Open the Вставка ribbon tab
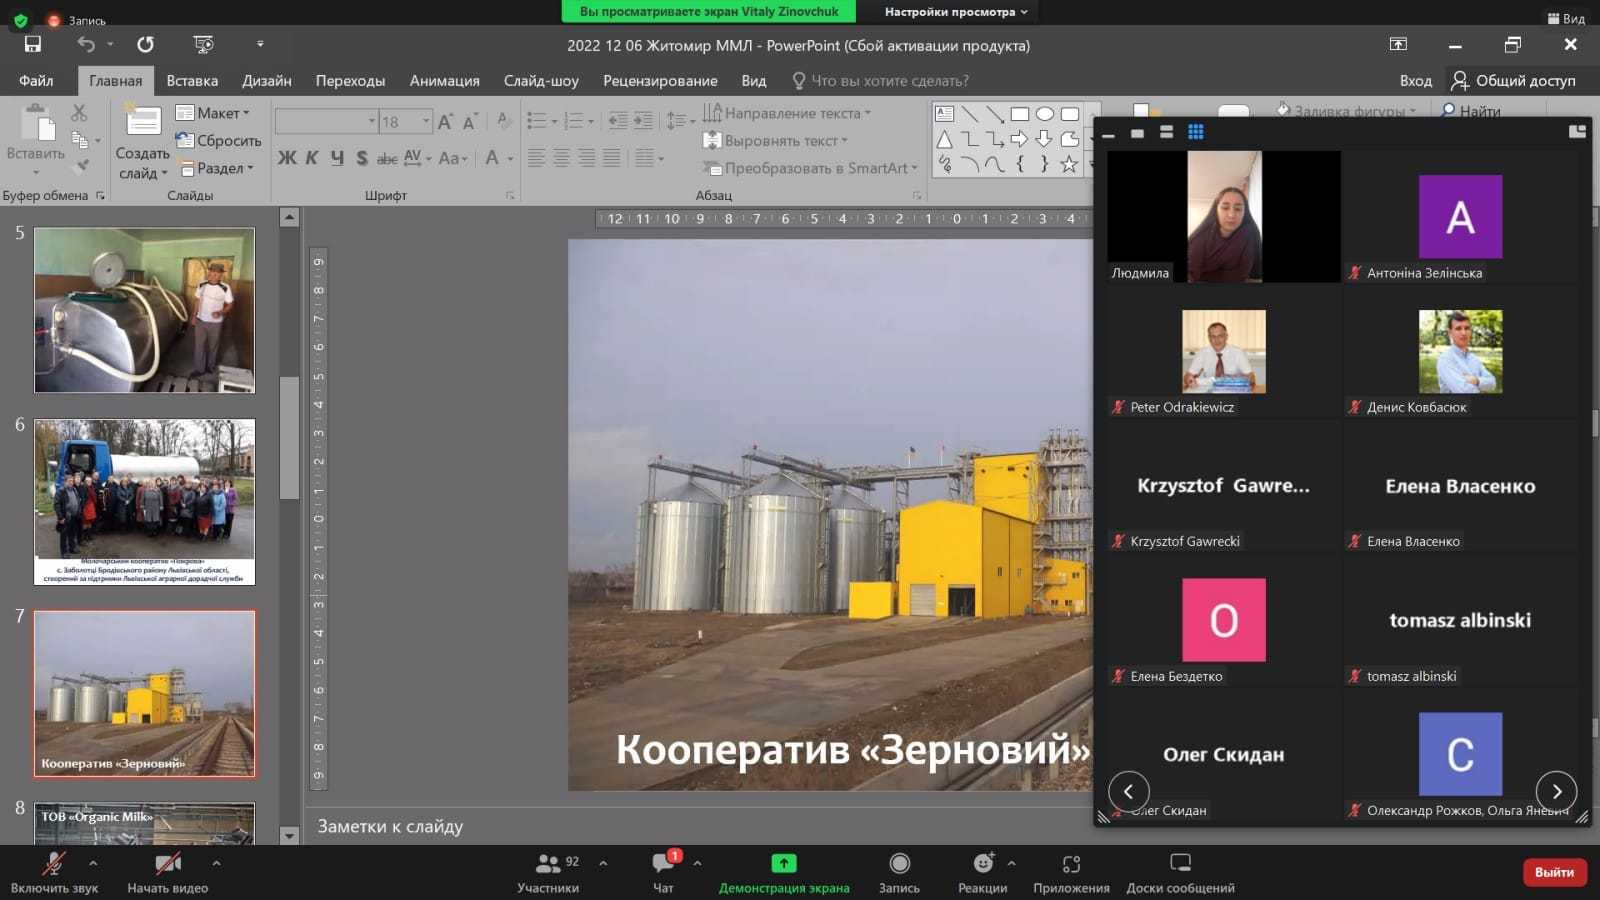The width and height of the screenshot is (1600, 900). [192, 81]
